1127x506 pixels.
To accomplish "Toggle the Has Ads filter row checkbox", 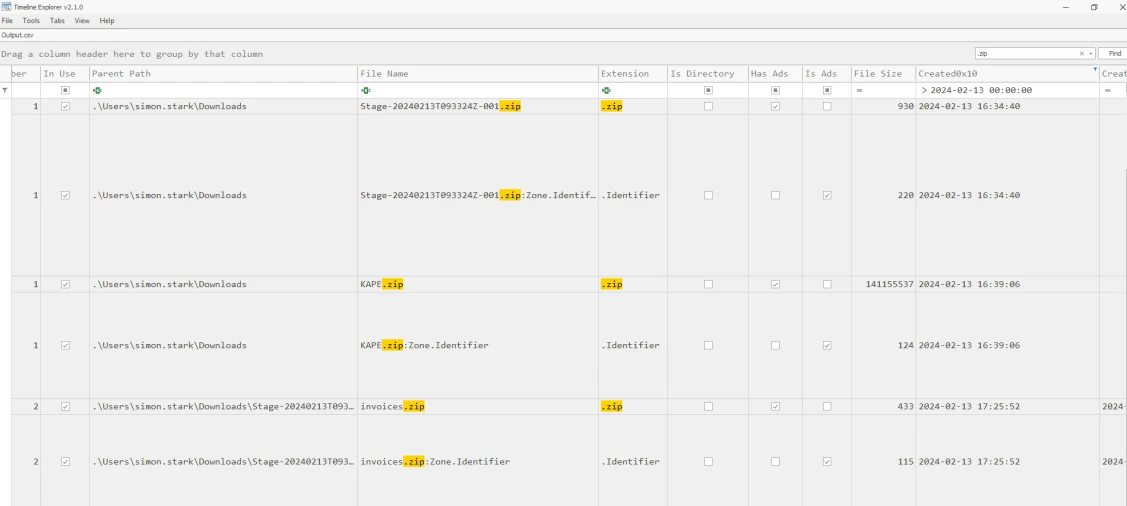I will click(x=775, y=91).
